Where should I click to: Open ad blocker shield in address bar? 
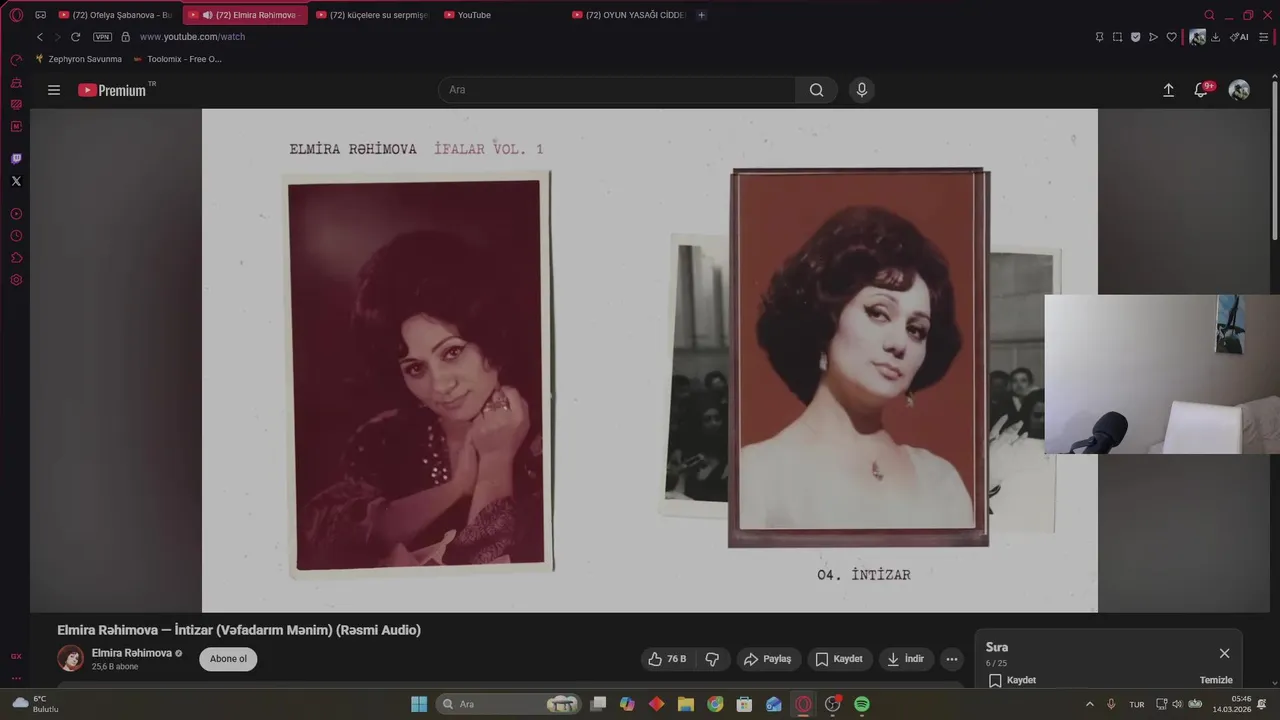pos(1135,37)
